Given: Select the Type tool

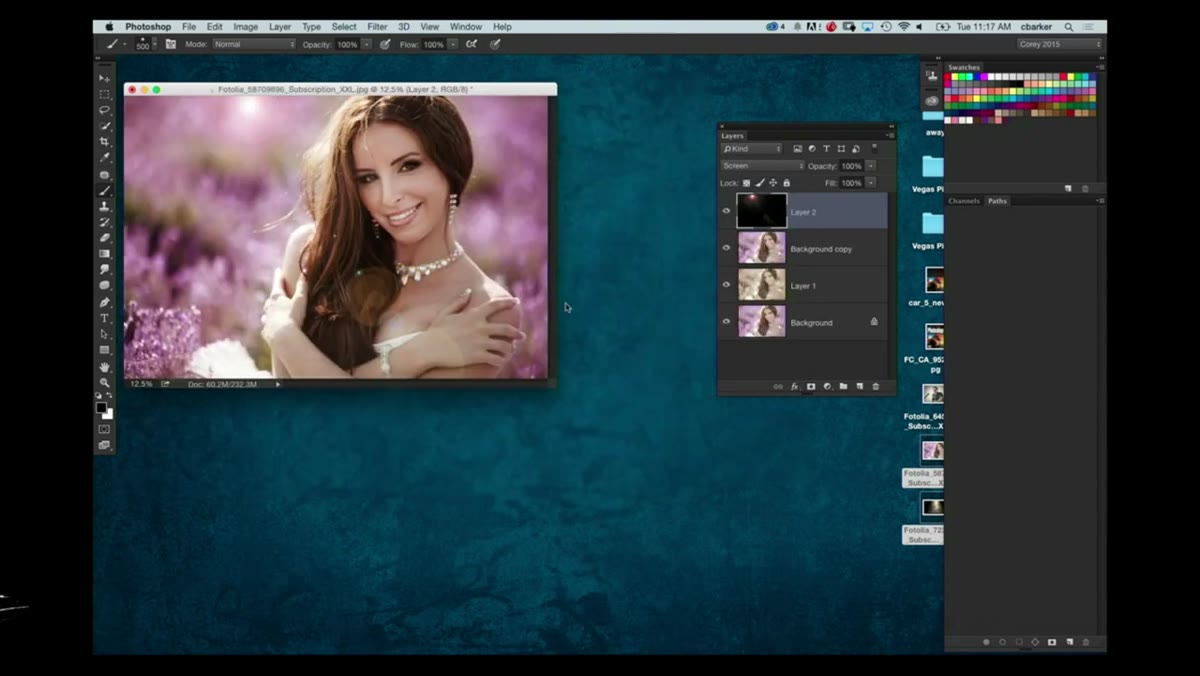Looking at the screenshot, I should [104, 318].
